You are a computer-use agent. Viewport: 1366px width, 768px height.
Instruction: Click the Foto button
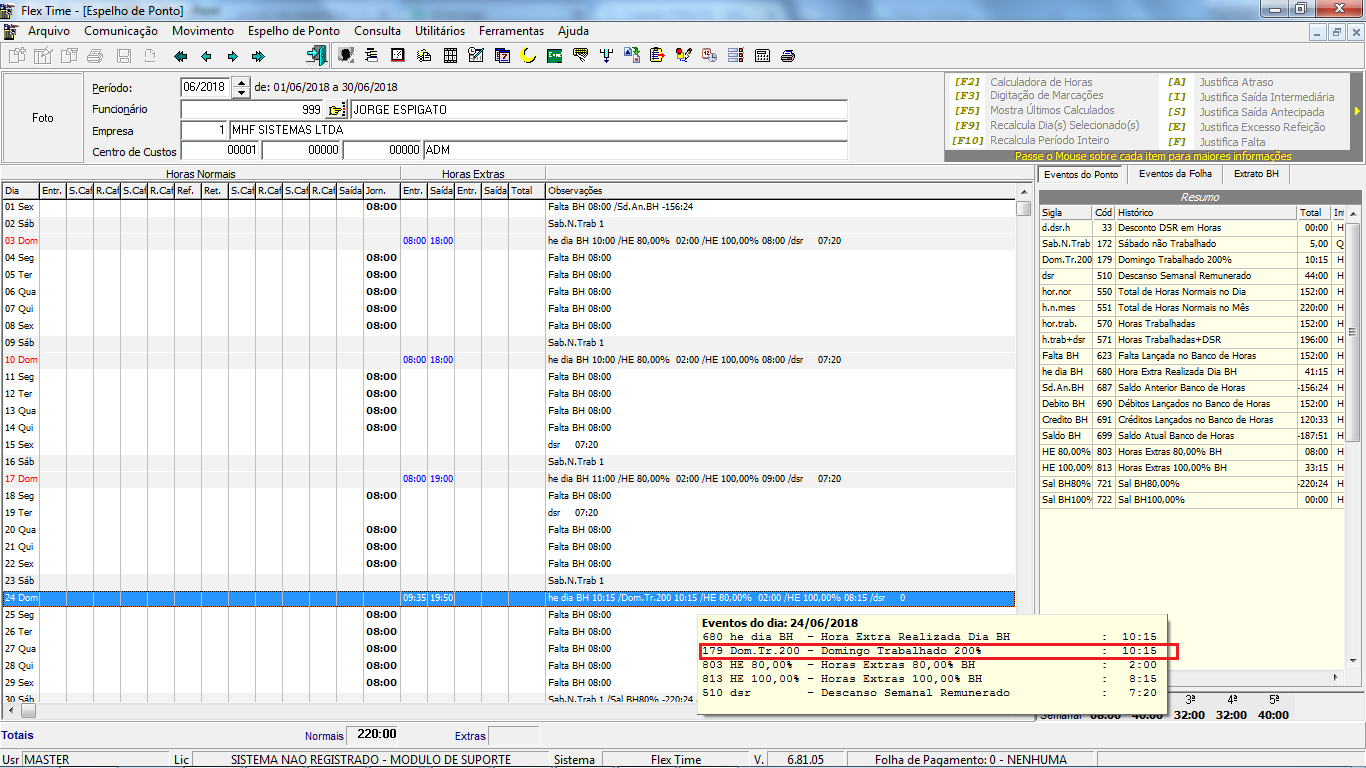(x=43, y=117)
